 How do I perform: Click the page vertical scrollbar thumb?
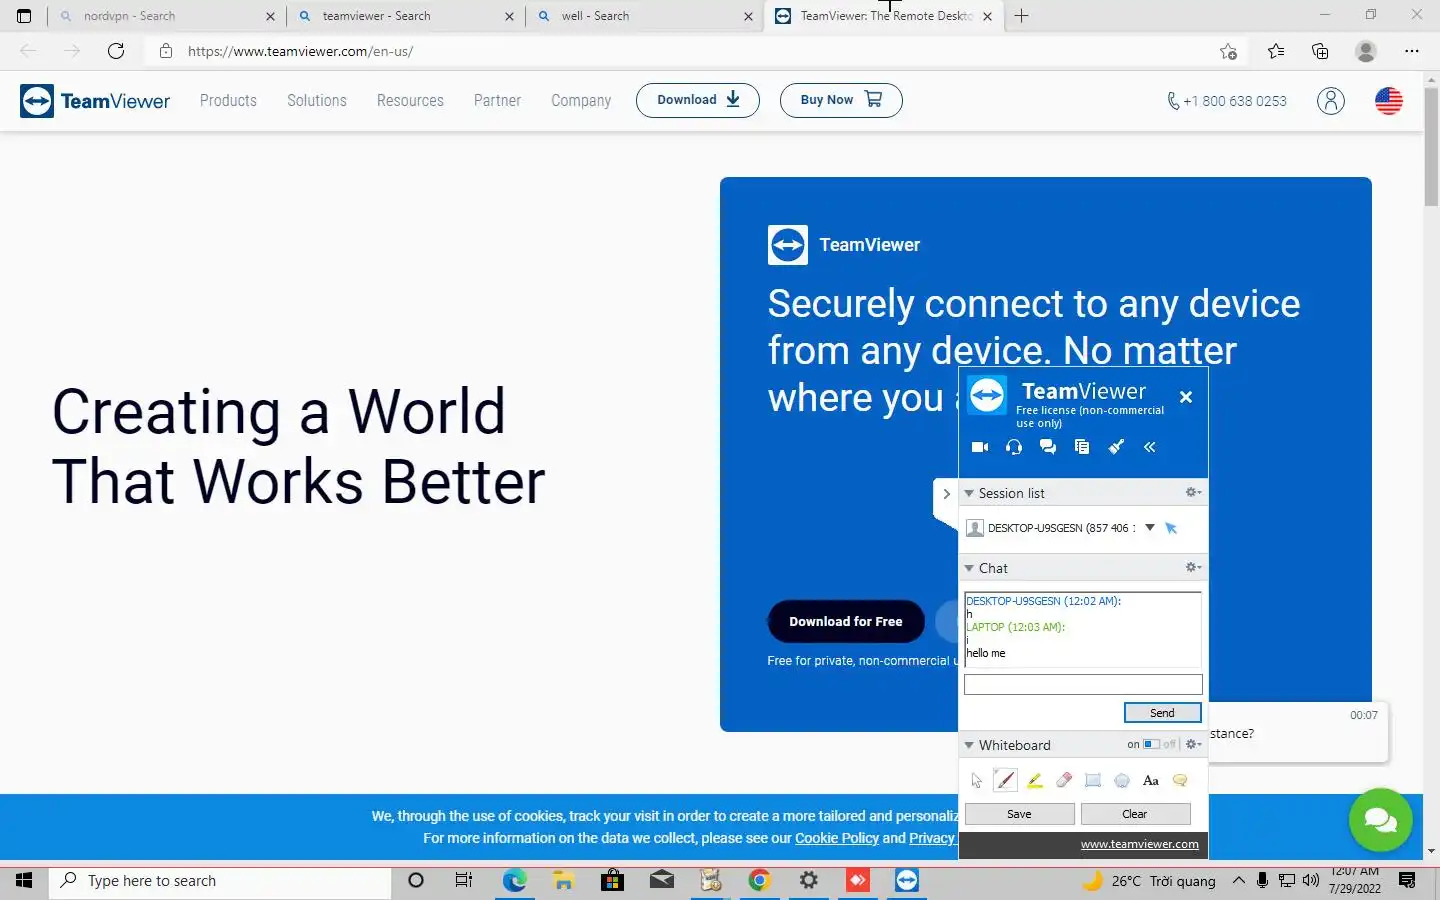1431,145
